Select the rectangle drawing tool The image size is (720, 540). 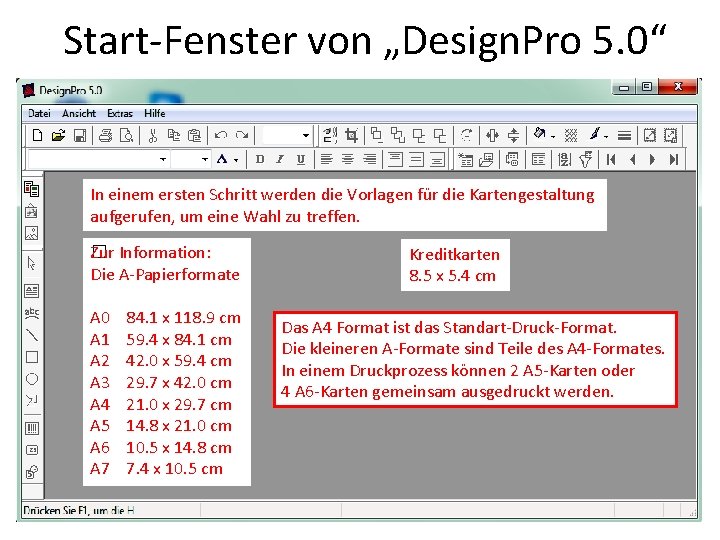32,357
